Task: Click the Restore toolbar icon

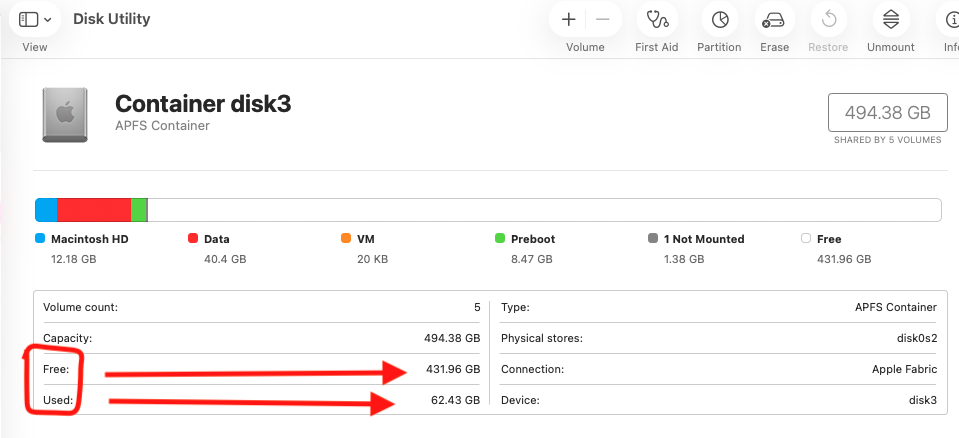Action: [x=829, y=20]
